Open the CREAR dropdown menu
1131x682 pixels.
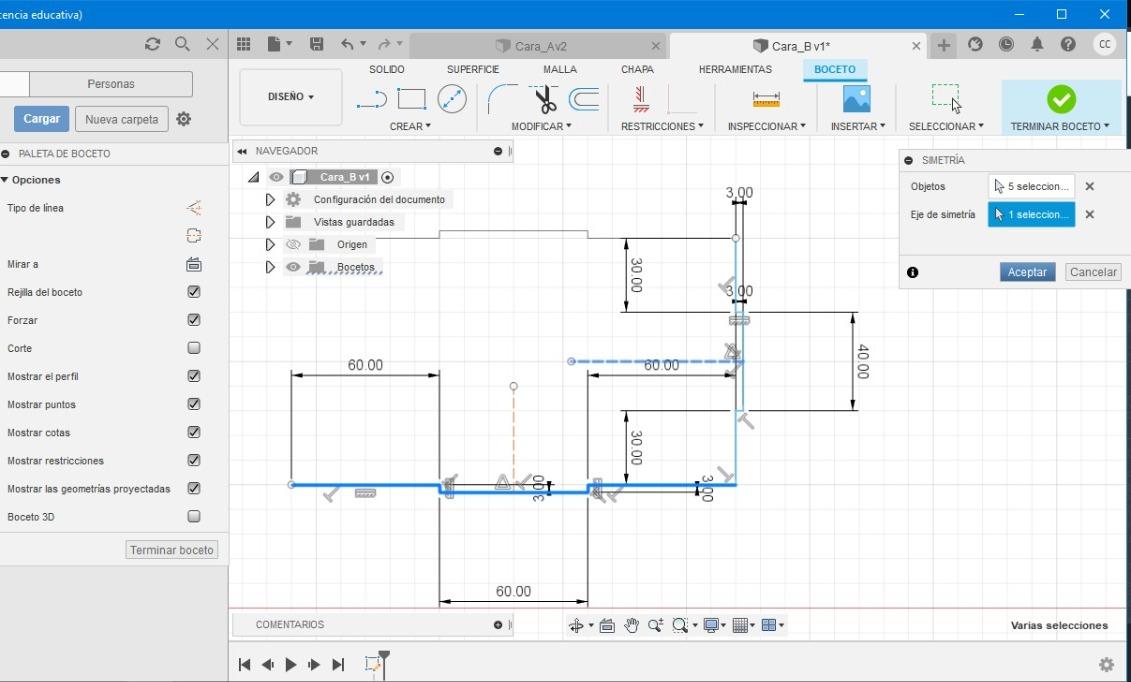coord(410,126)
